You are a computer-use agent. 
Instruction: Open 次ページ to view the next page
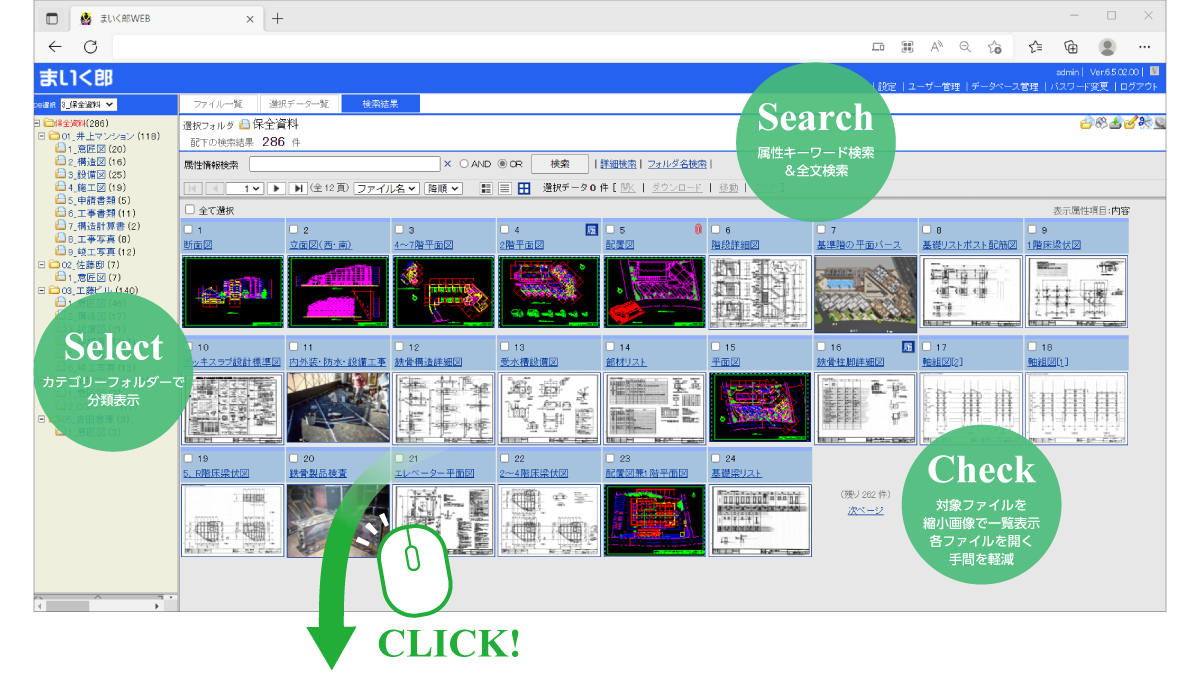865,508
